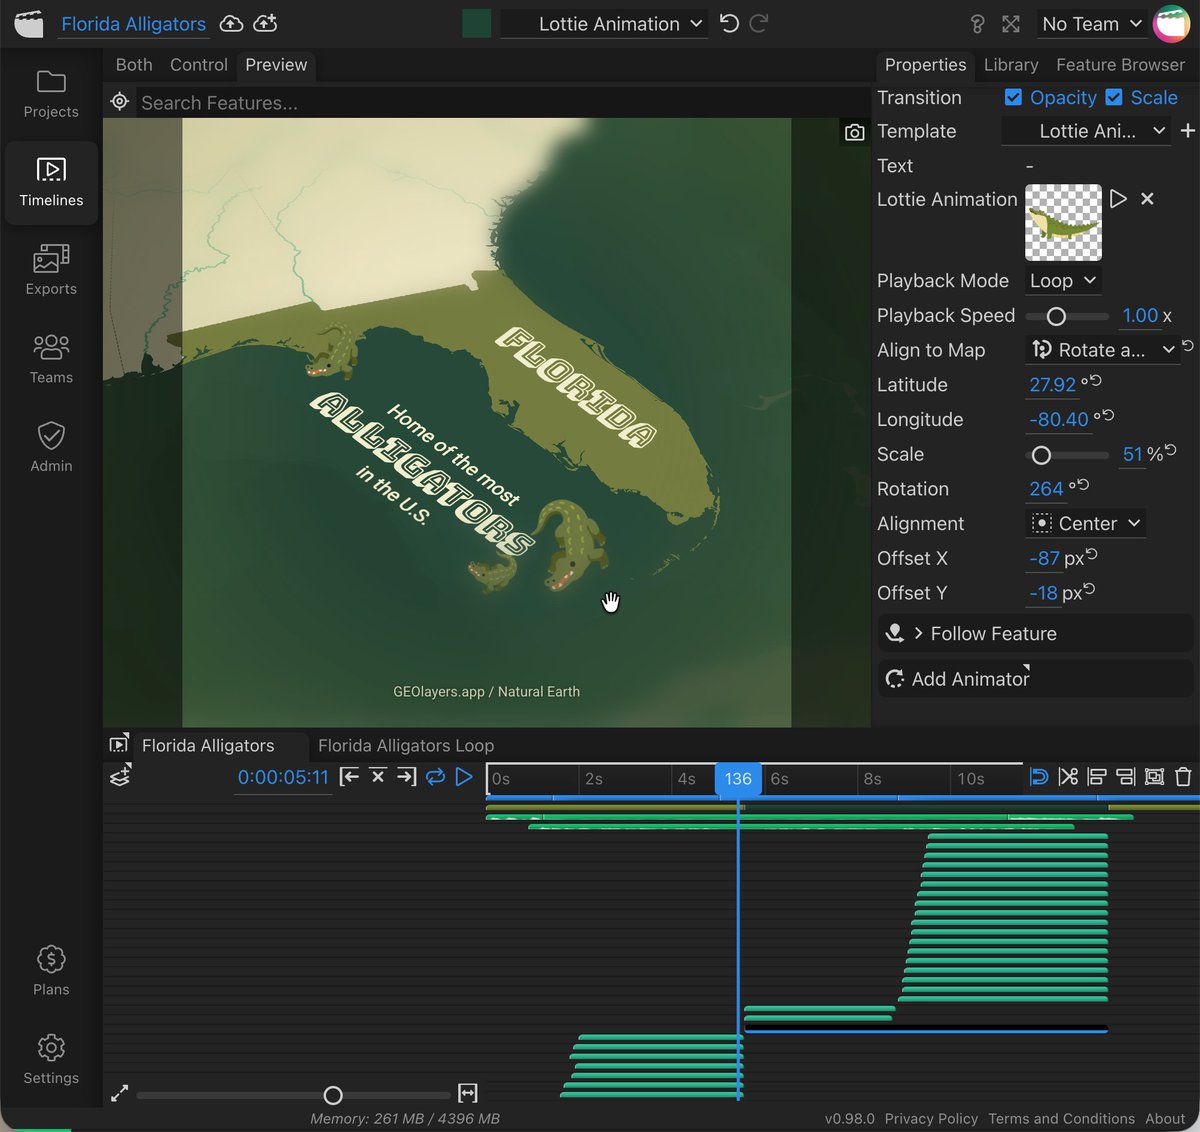Image resolution: width=1200 pixels, height=1132 pixels.
Task: Switch to Florida Alligators Loop timeline tab
Action: point(406,746)
